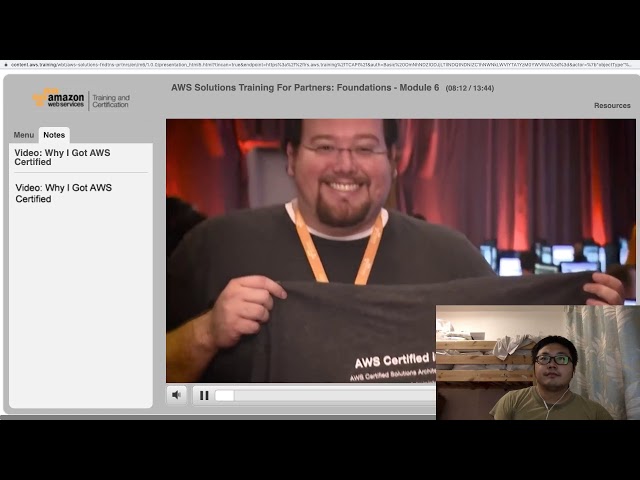Click the browser address bar URL

click(x=320, y=64)
